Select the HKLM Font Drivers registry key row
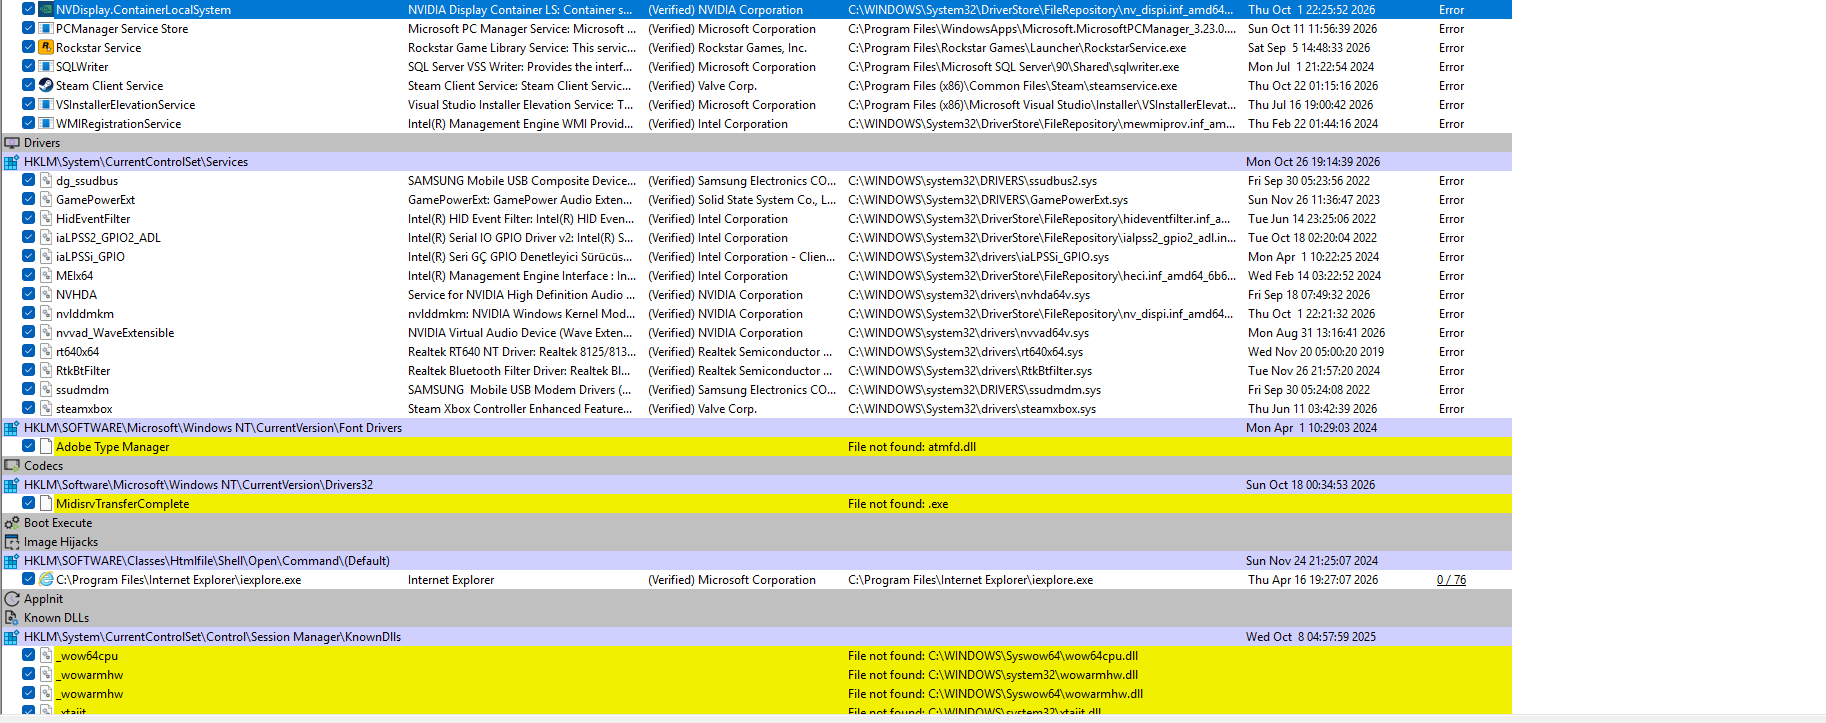 [756, 428]
